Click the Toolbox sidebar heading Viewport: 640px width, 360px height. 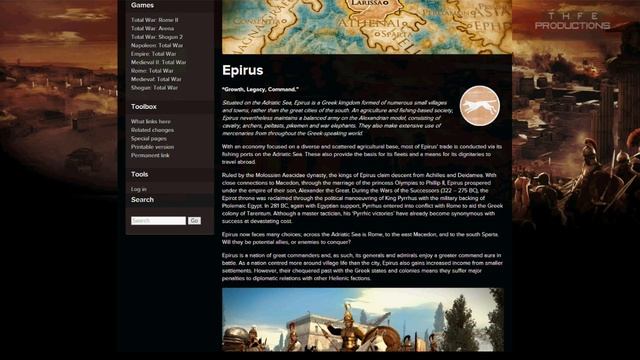pyautogui.click(x=144, y=107)
